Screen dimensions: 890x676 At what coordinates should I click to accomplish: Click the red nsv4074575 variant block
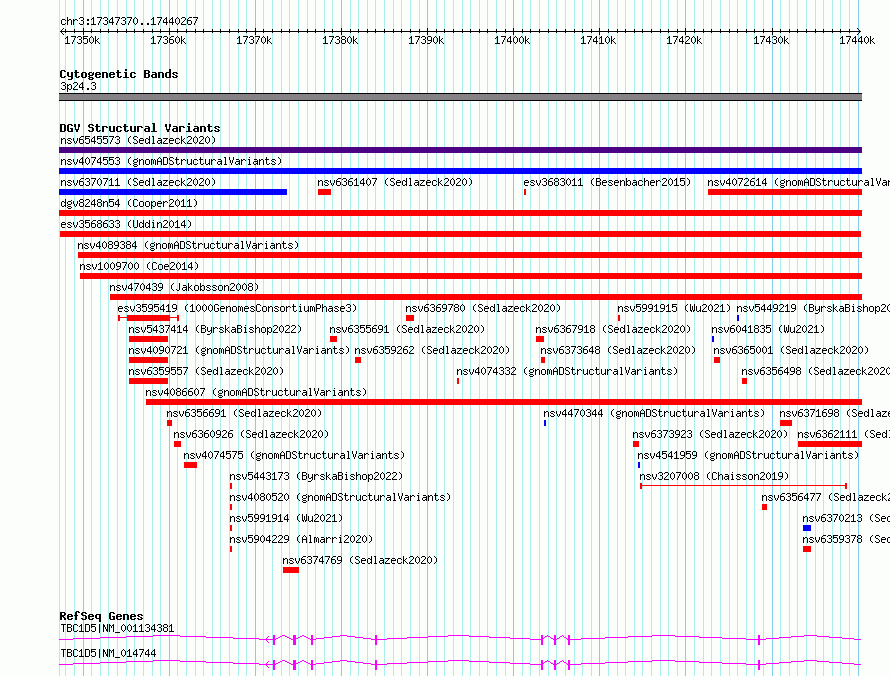click(x=190, y=465)
